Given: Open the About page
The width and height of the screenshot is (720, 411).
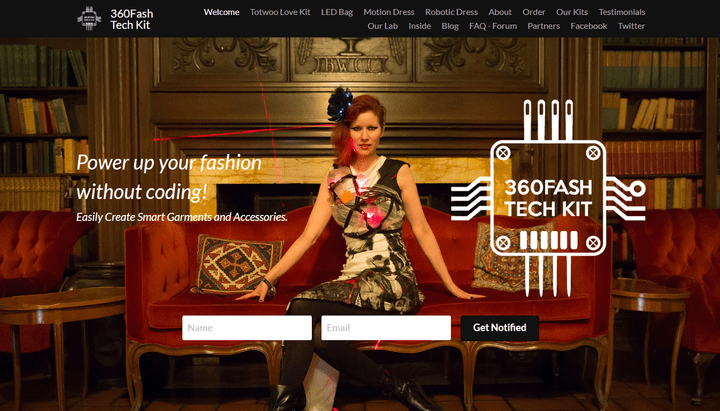Looking at the screenshot, I should tap(500, 12).
